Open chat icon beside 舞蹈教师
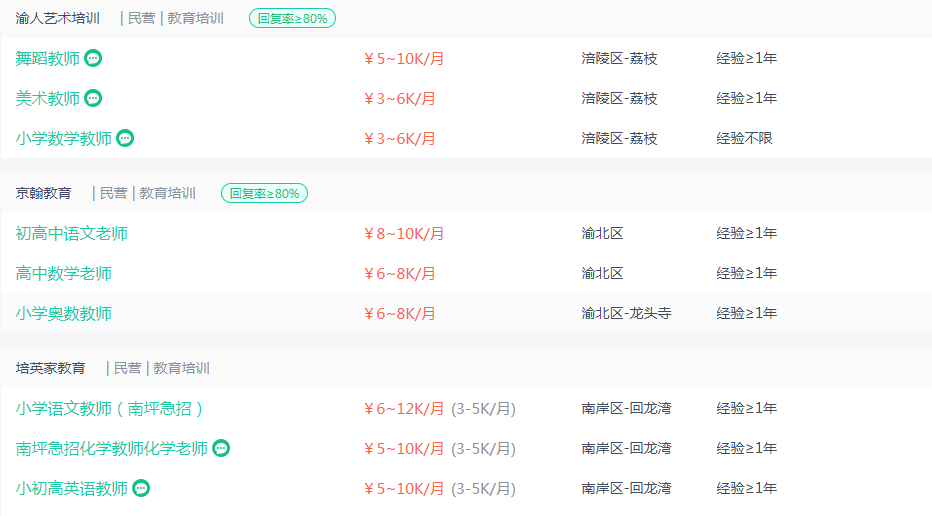This screenshot has width=932, height=516. coord(93,58)
